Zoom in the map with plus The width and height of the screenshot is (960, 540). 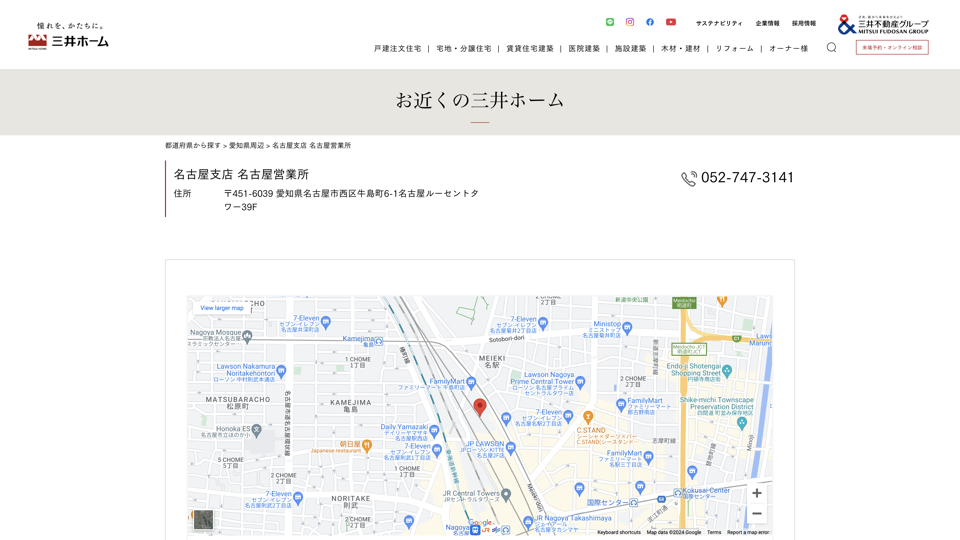click(x=757, y=493)
